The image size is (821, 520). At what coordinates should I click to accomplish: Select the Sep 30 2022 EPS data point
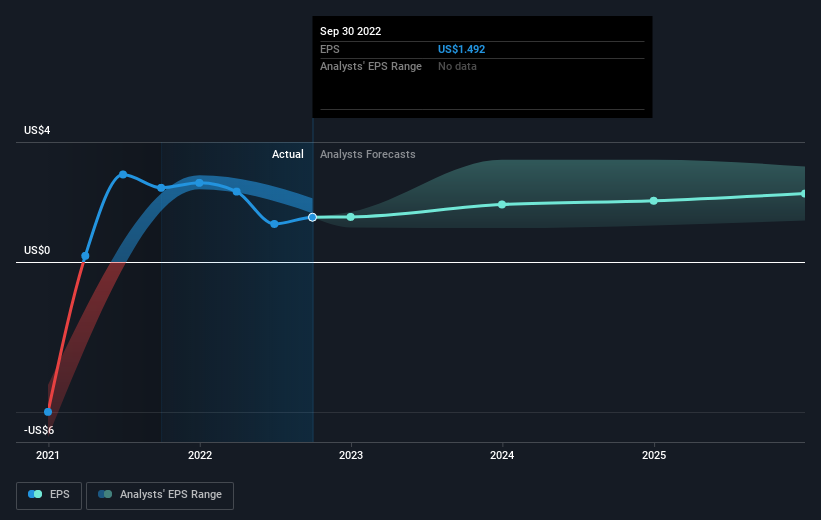pyautogui.click(x=313, y=217)
